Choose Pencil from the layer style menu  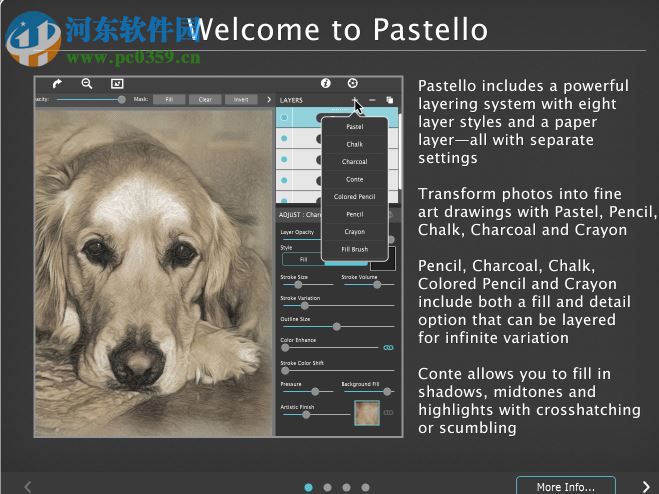click(354, 214)
